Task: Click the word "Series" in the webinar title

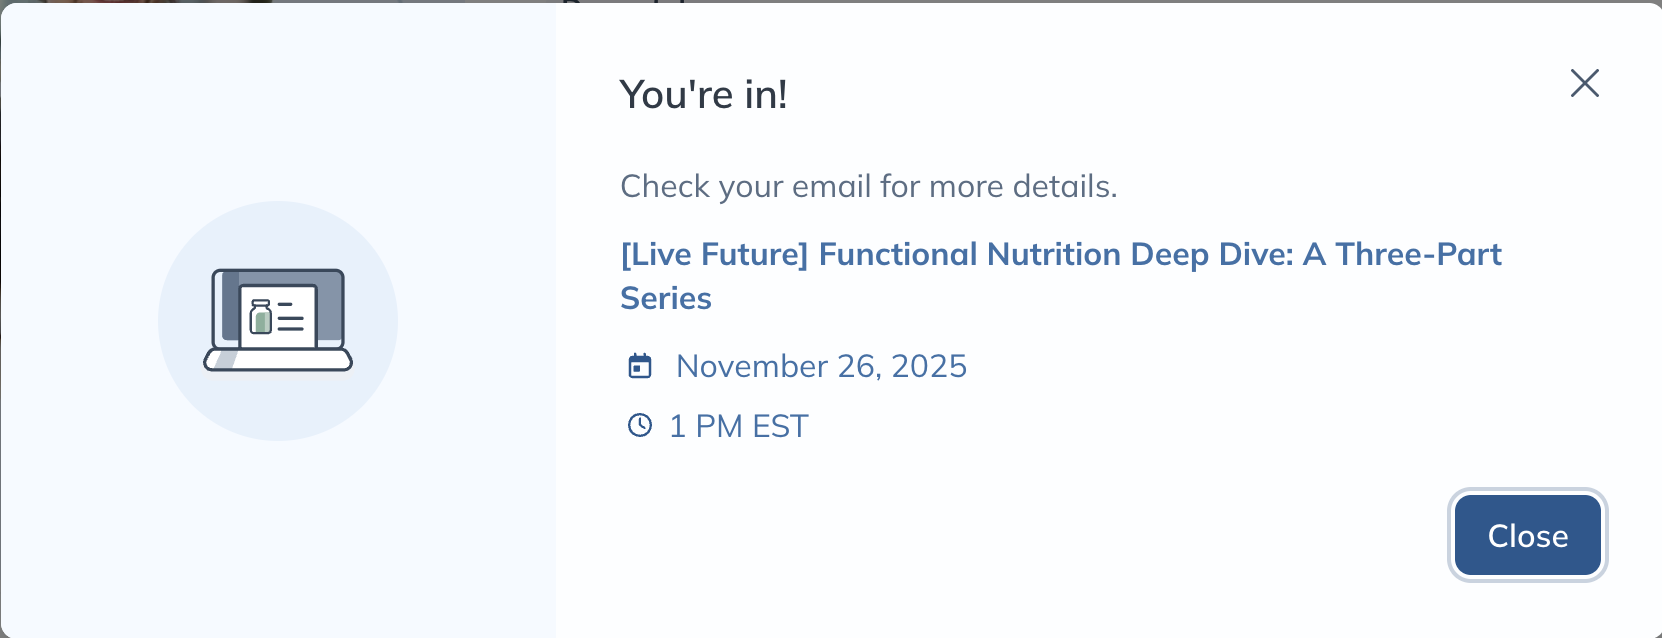Action: click(x=666, y=298)
